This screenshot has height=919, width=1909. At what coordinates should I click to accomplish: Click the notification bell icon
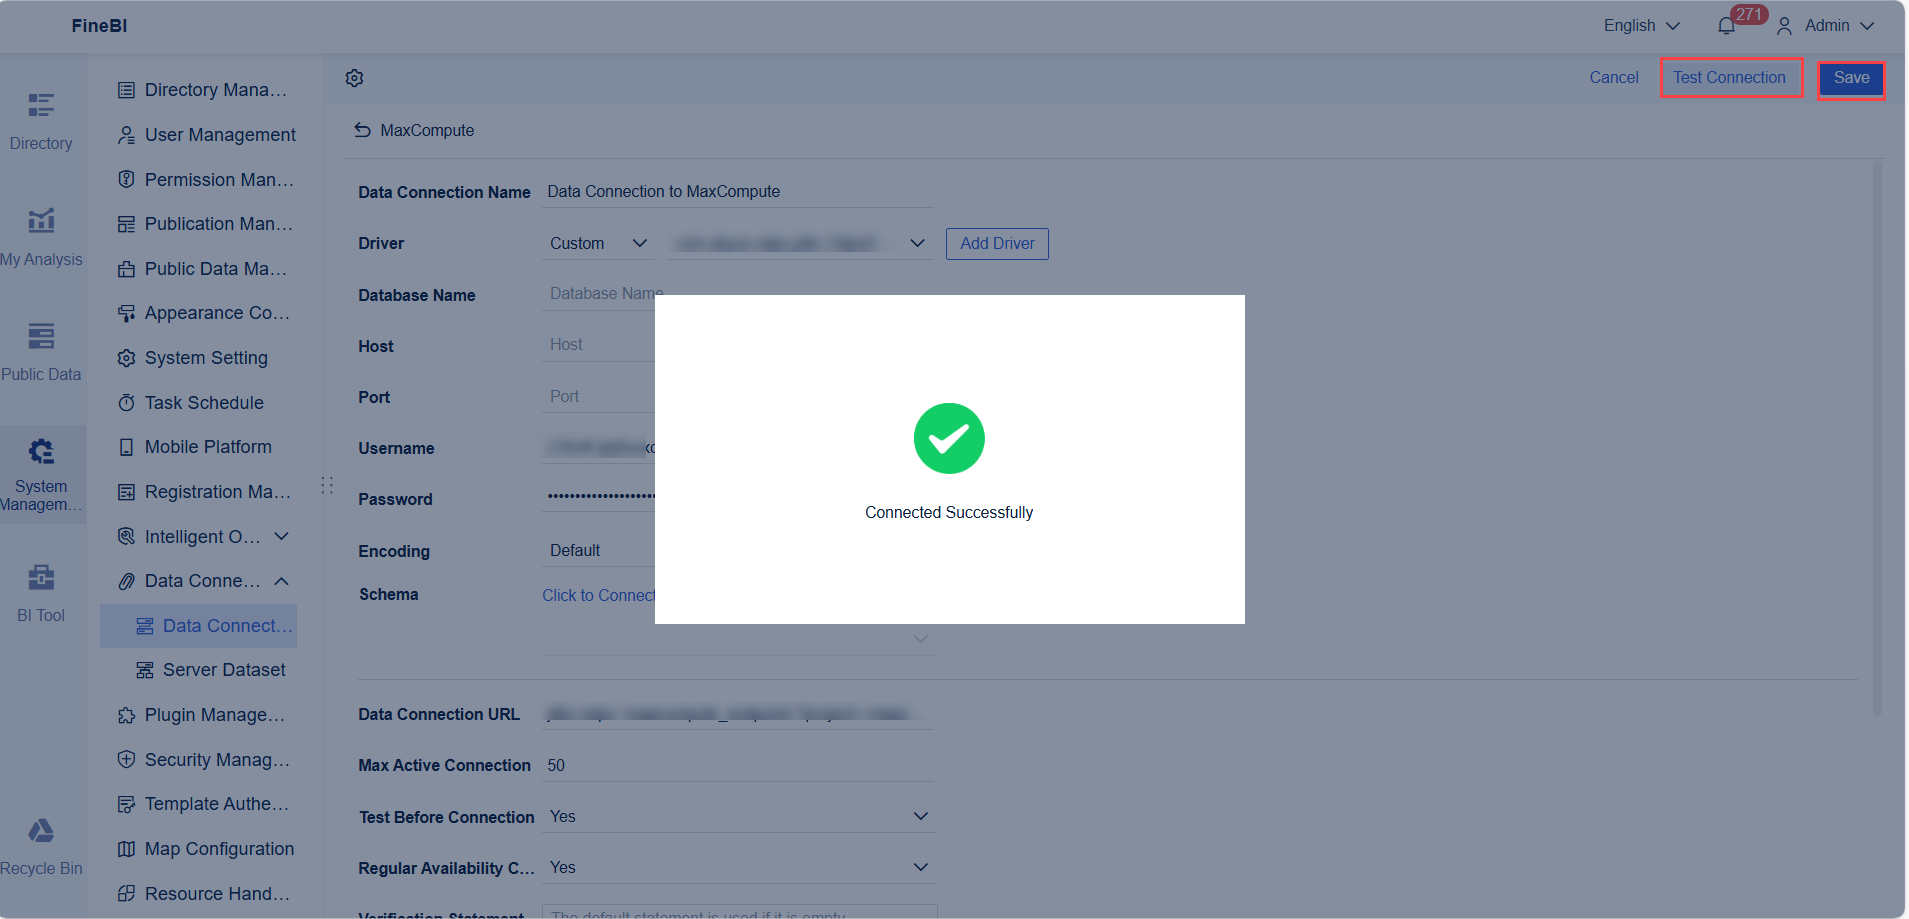pyautogui.click(x=1726, y=26)
